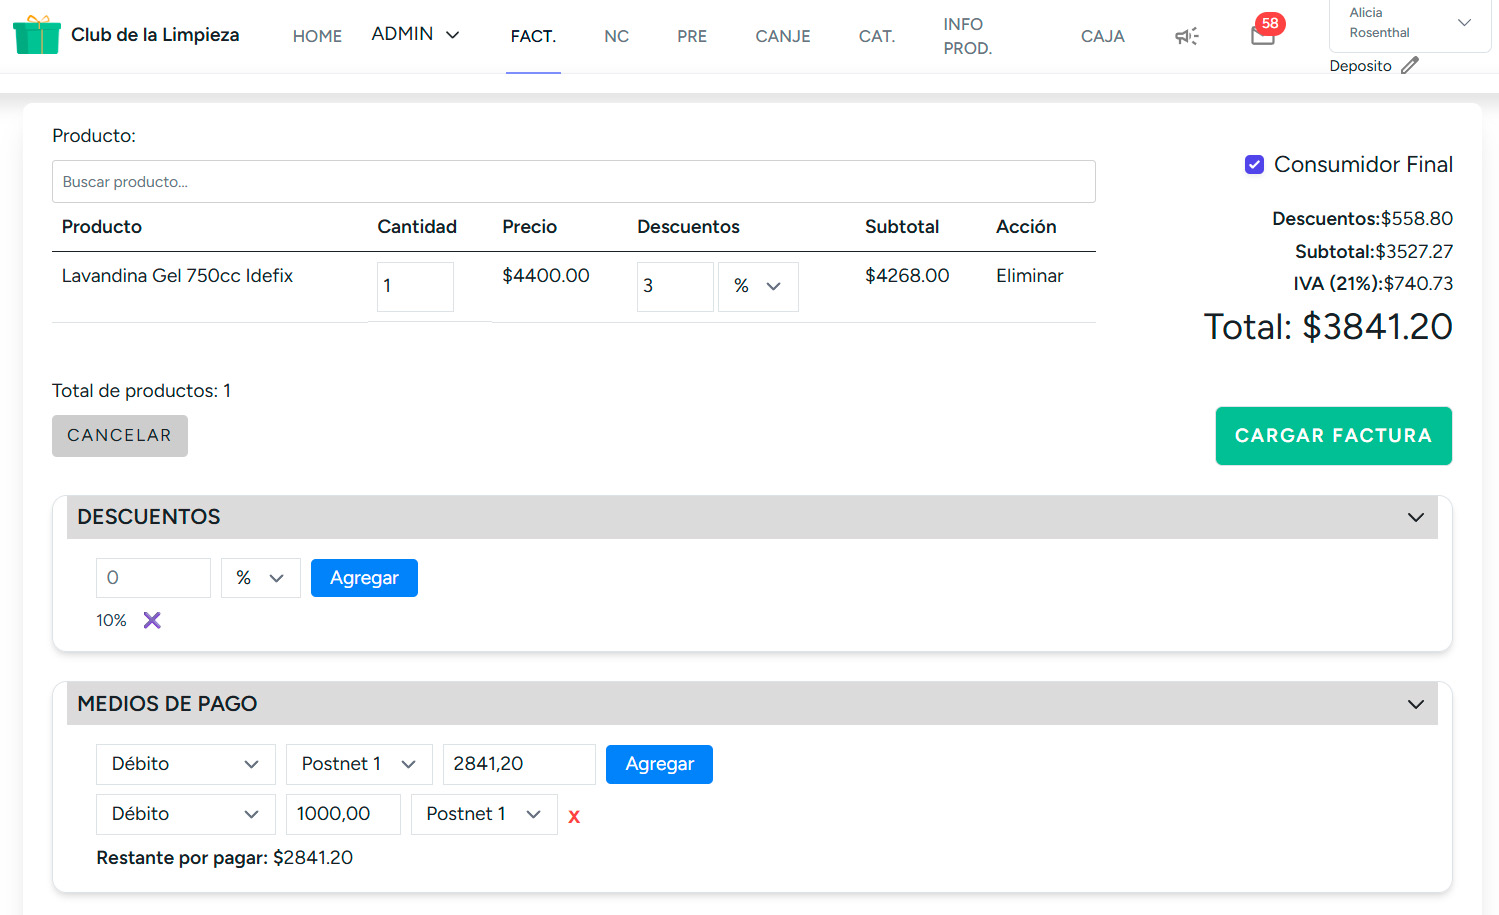Click the Cantidad field for Lavandina Gel
Viewport: 1499px width, 915px height.
(415, 286)
